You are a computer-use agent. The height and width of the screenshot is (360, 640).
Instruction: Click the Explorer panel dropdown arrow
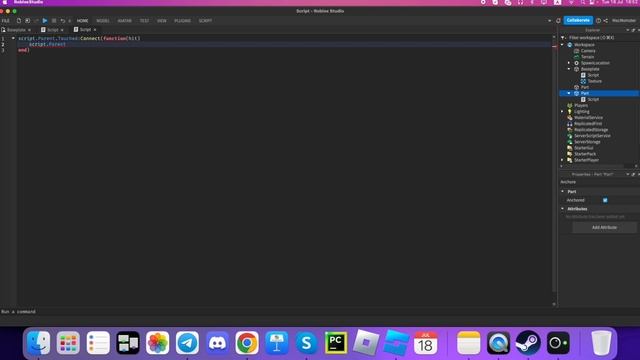(x=628, y=30)
